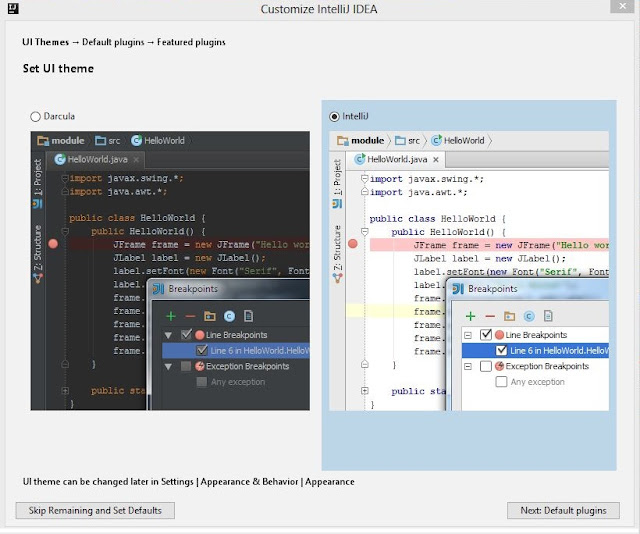
Task: Click module folder icon in IntelliJ preview
Action: pyautogui.click(x=342, y=141)
